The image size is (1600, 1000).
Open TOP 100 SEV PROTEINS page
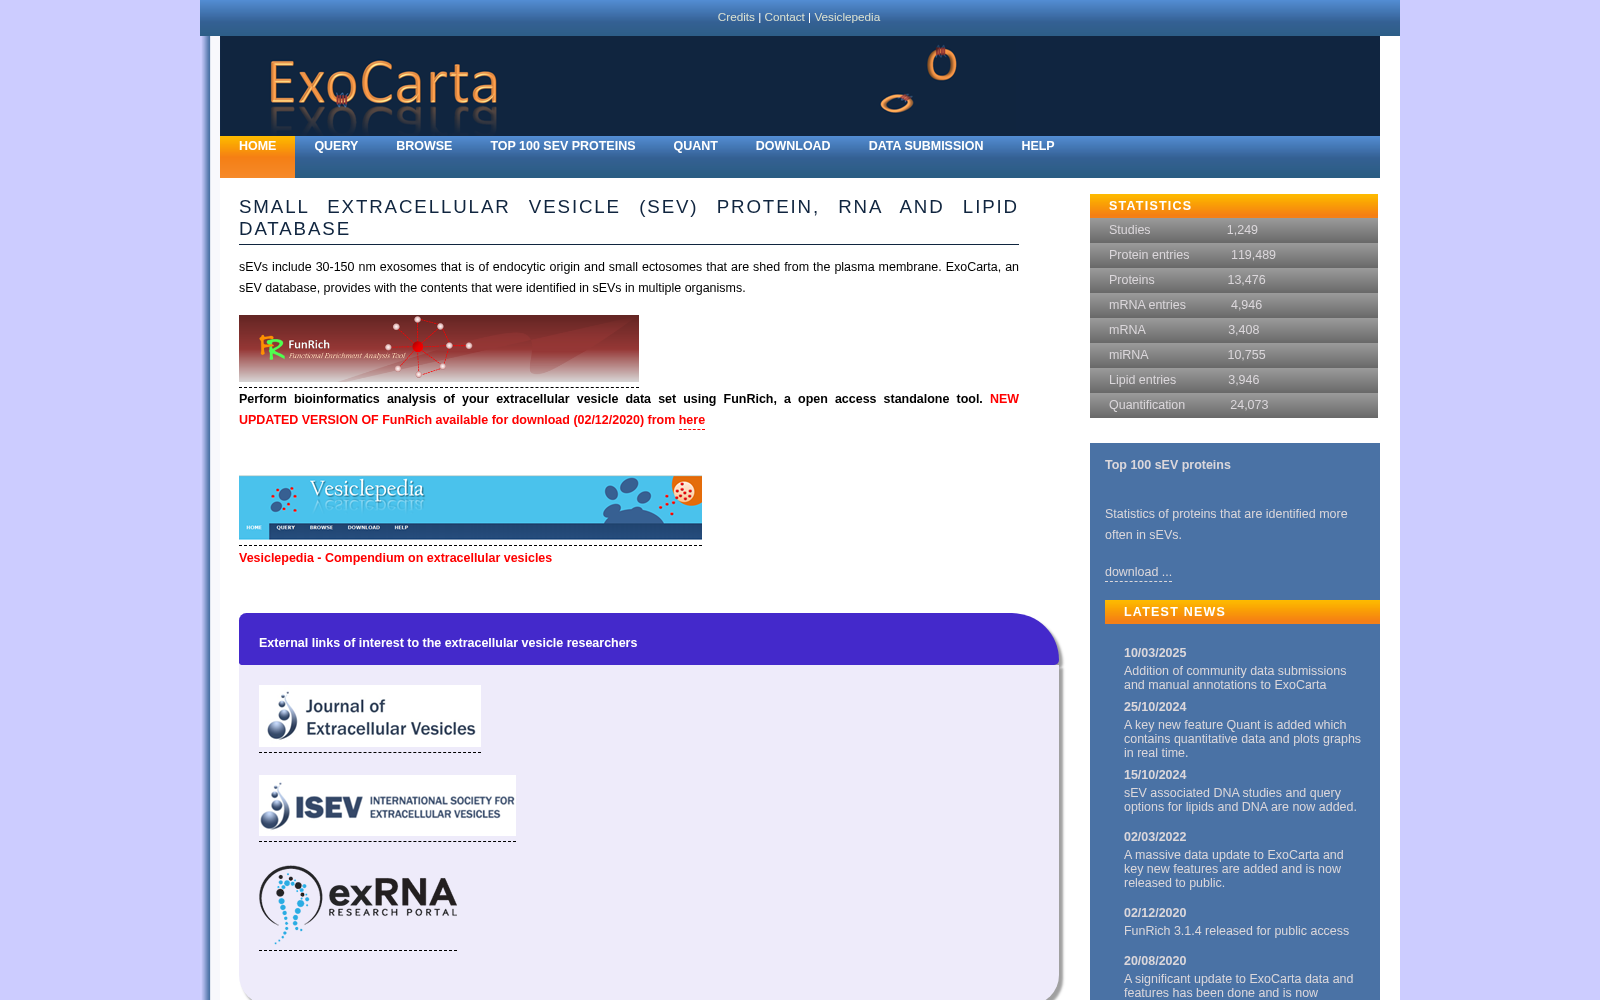click(x=562, y=146)
